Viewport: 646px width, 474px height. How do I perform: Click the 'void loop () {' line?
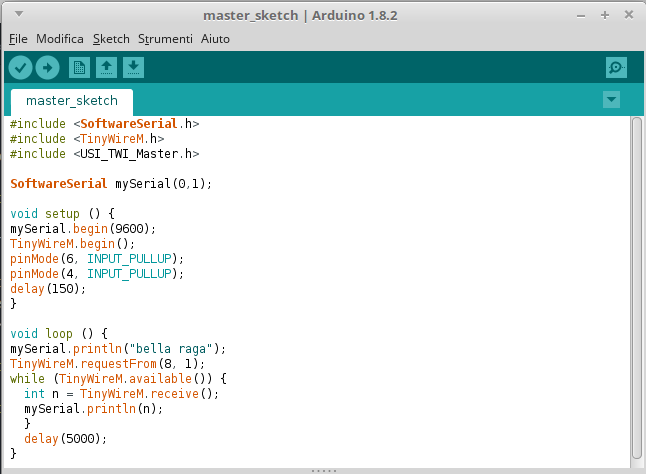[59, 334]
